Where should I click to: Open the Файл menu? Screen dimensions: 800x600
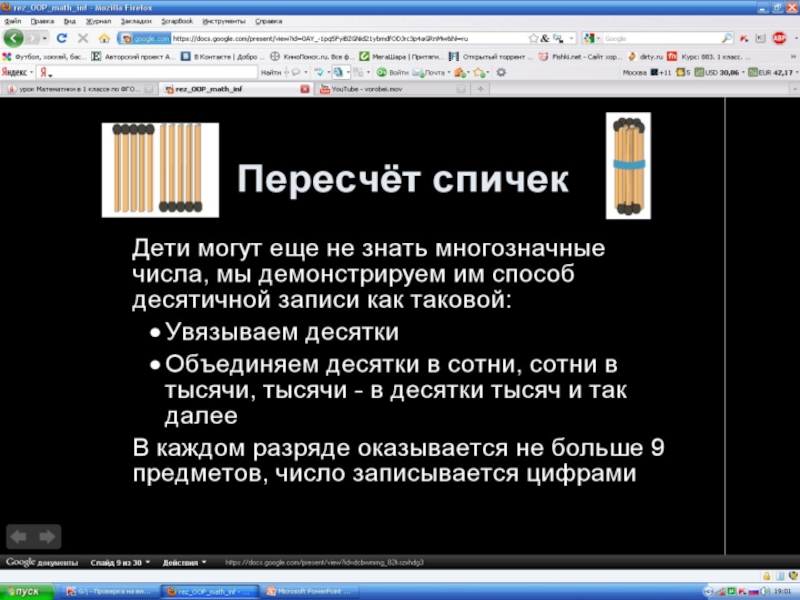coord(13,21)
